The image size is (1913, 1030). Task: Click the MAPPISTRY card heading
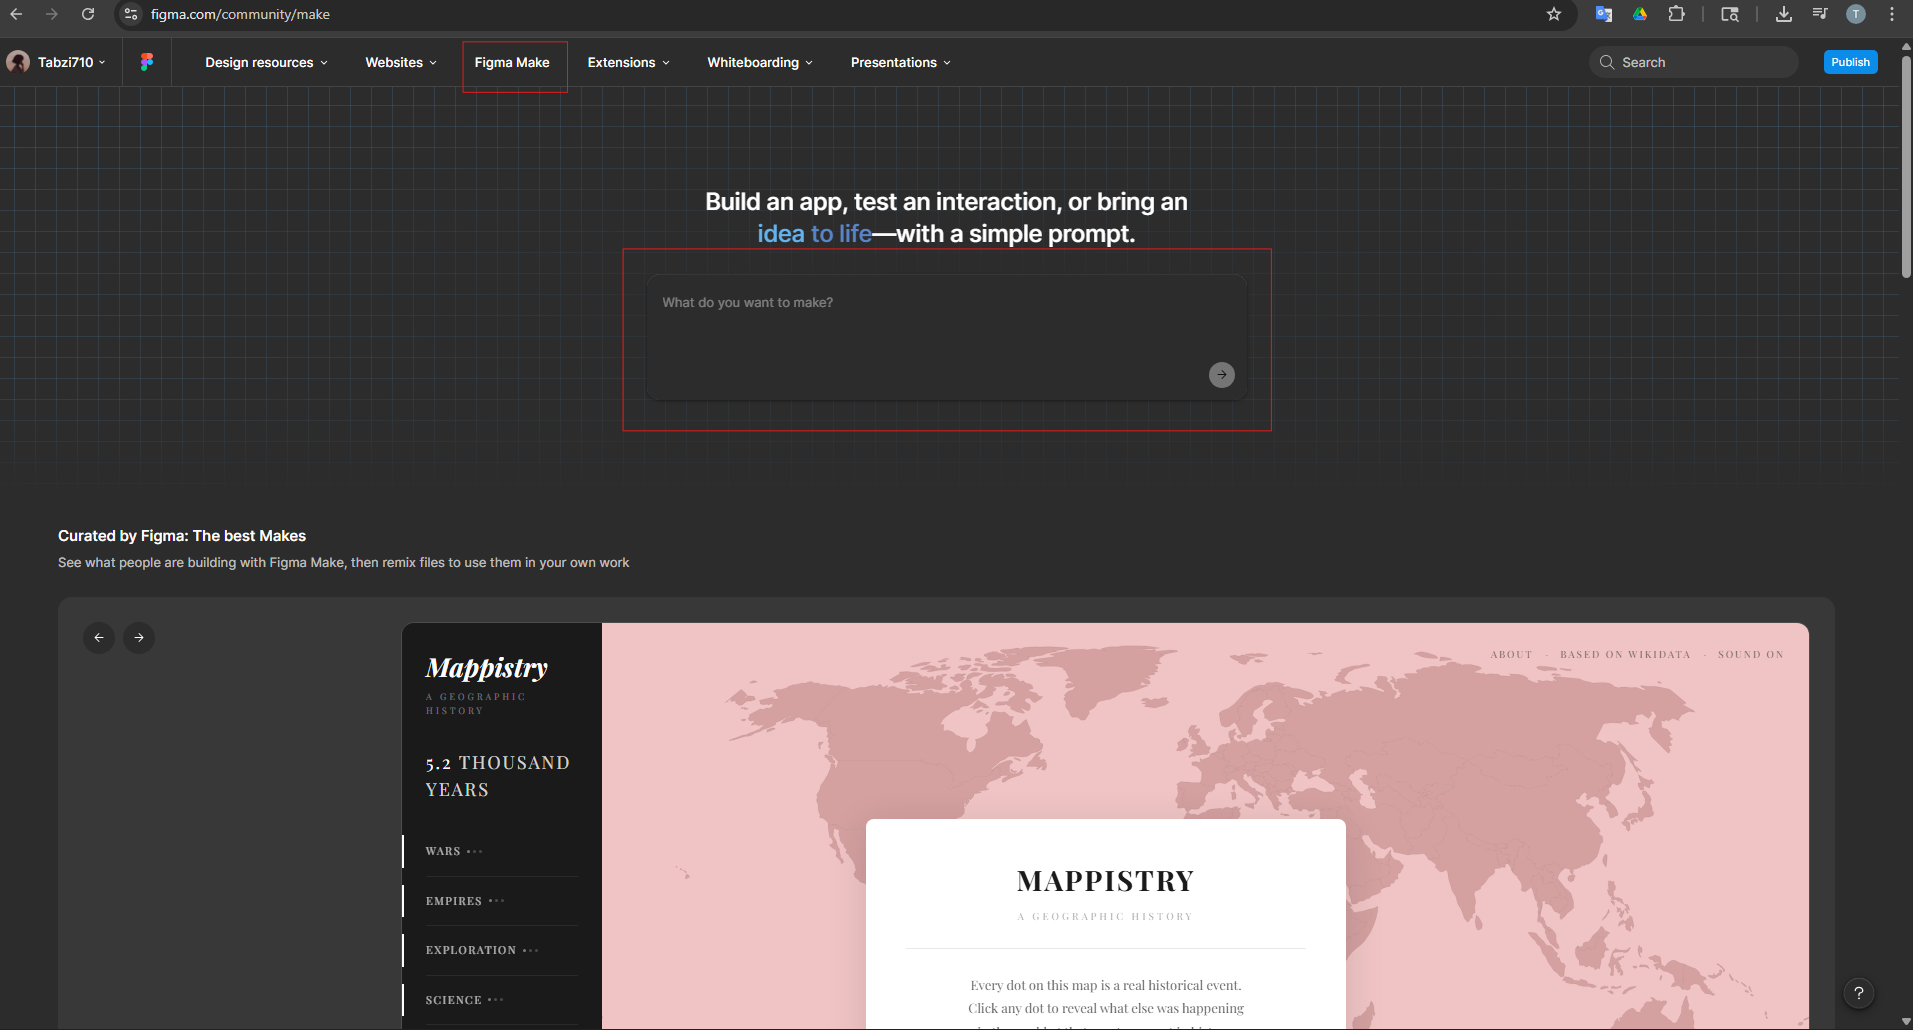pos(1105,881)
